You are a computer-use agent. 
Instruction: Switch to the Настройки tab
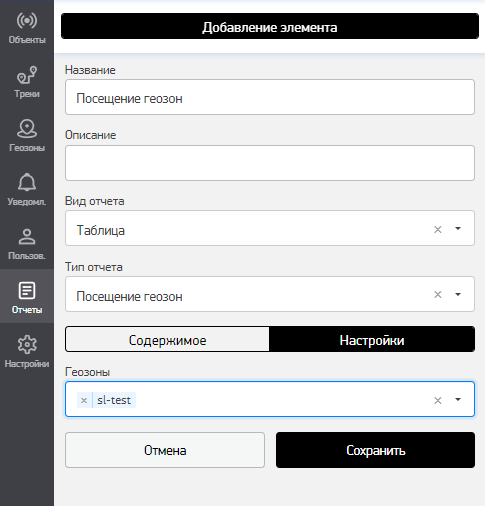point(372,339)
